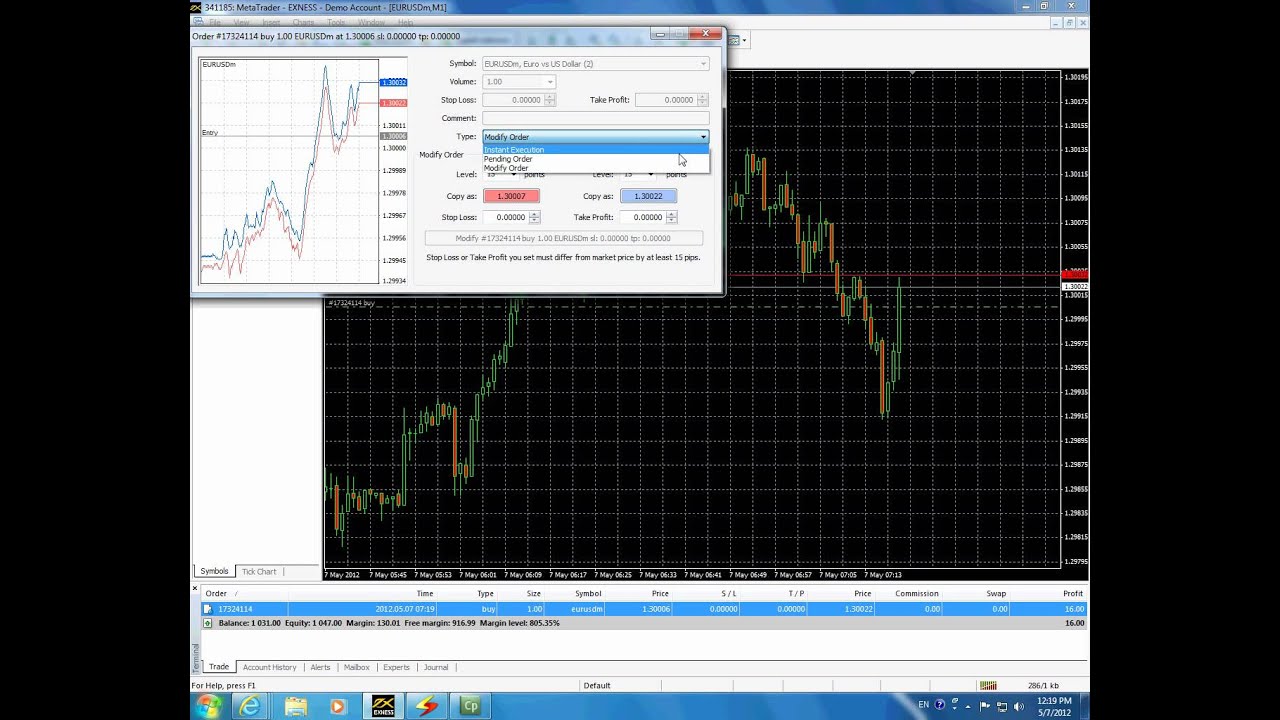
Task: Click the Modify #17324114 buy button
Action: click(x=564, y=238)
